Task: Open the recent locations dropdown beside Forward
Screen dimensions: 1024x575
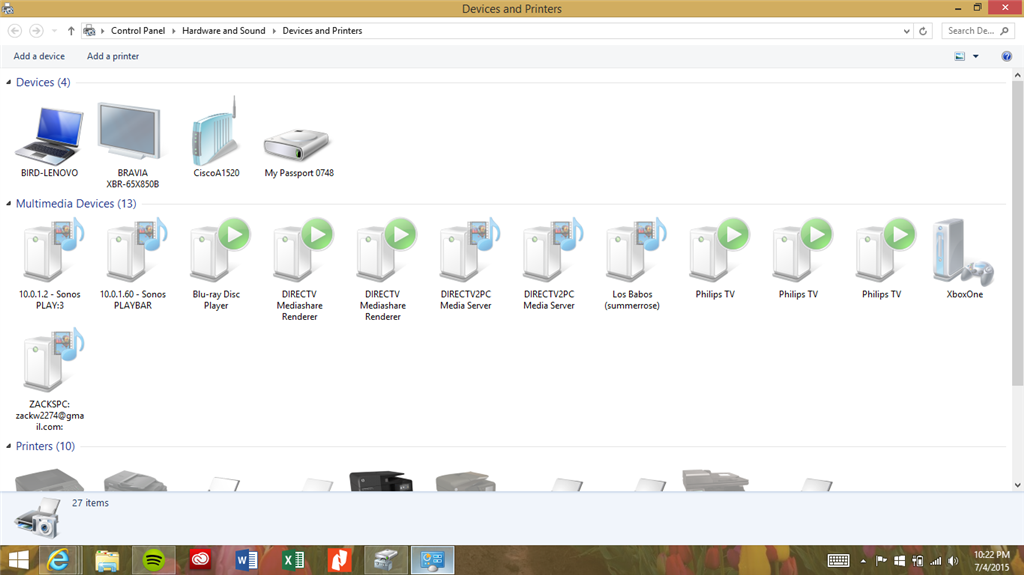Action: pyautogui.click(x=54, y=31)
